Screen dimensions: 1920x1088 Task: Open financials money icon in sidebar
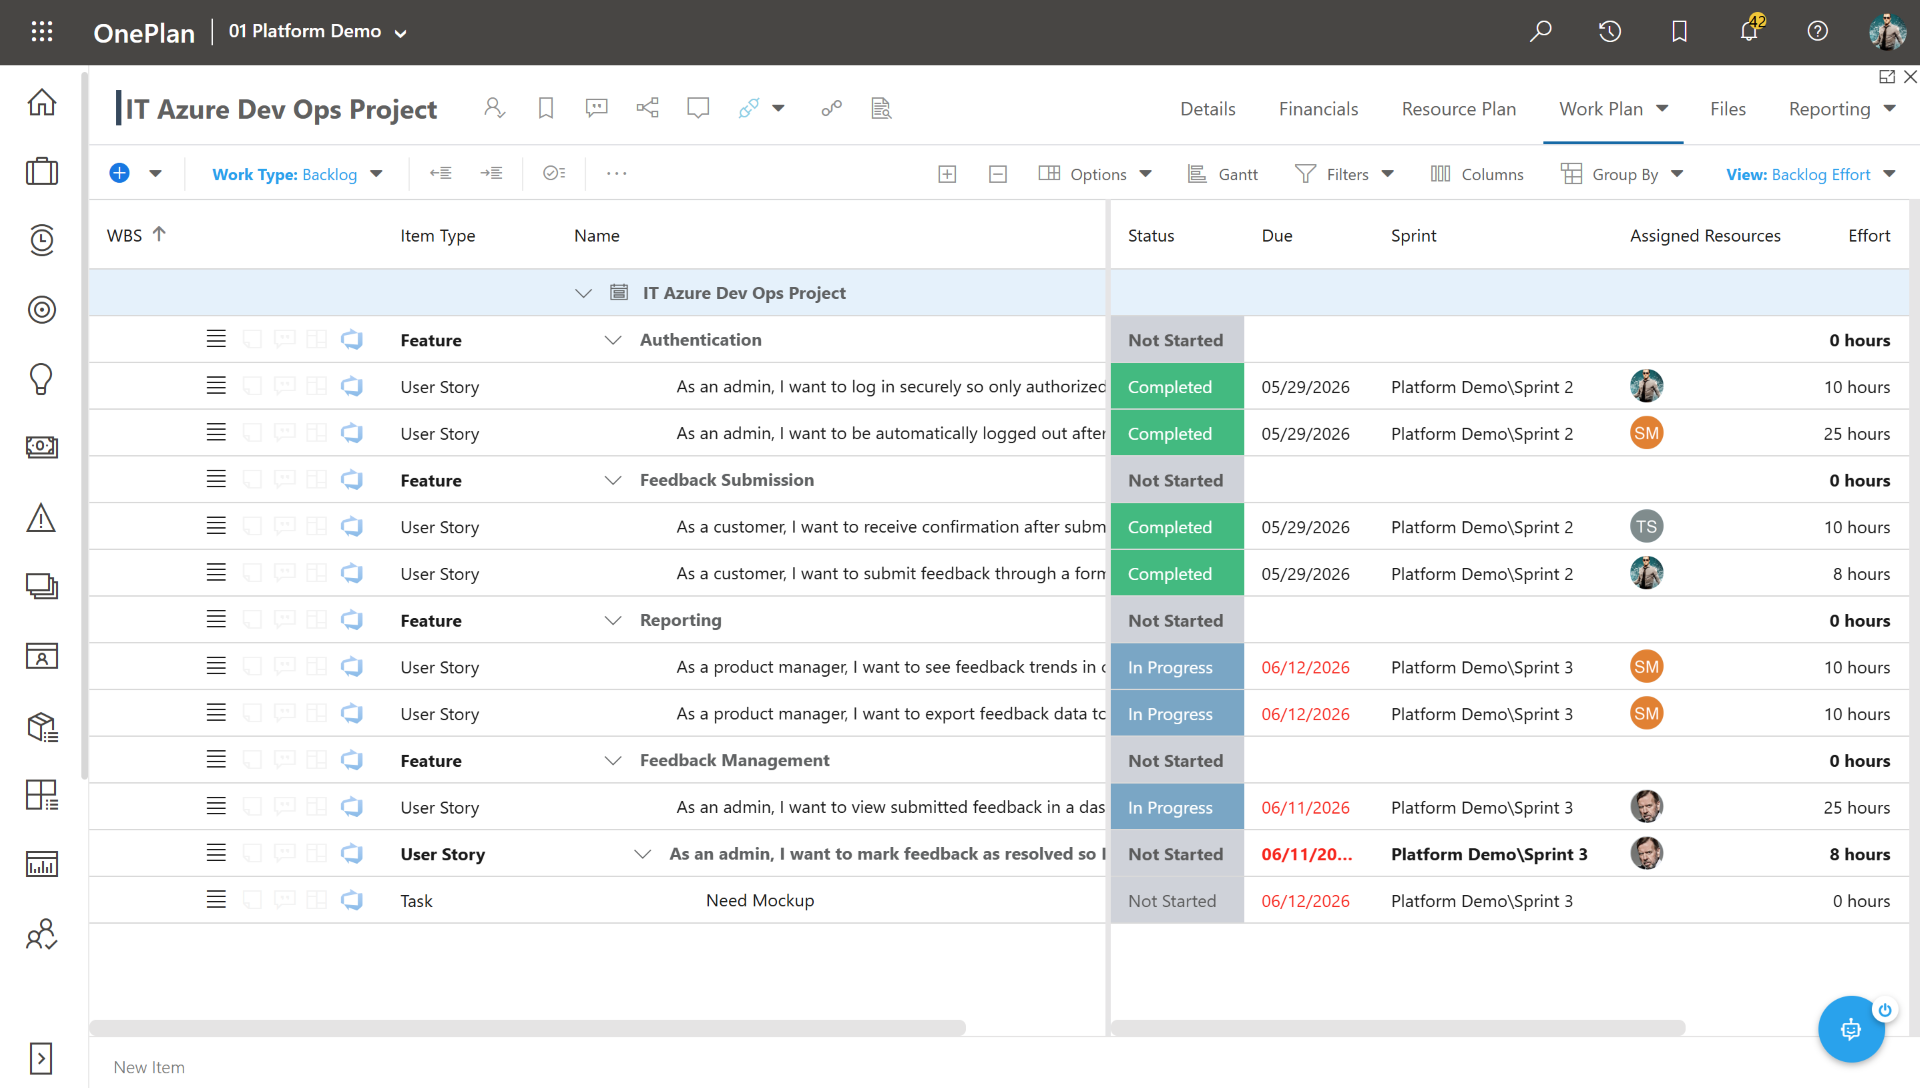tap(42, 447)
